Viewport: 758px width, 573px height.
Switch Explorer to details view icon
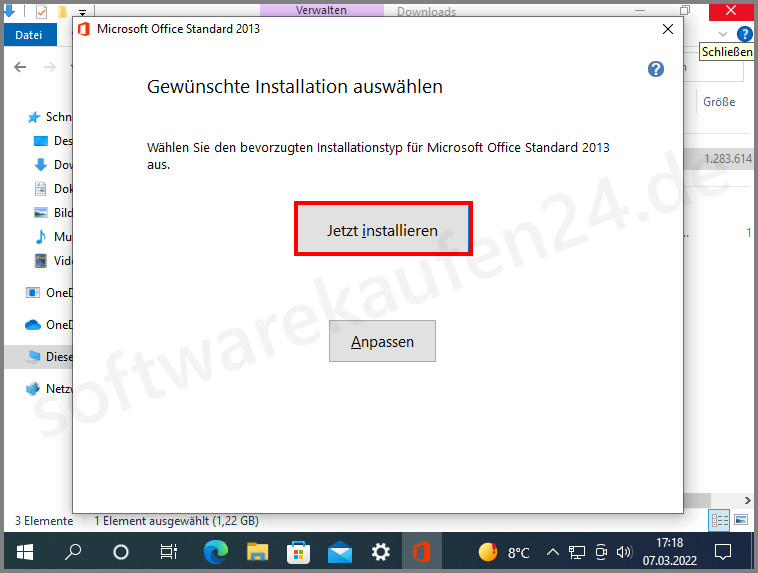(719, 520)
